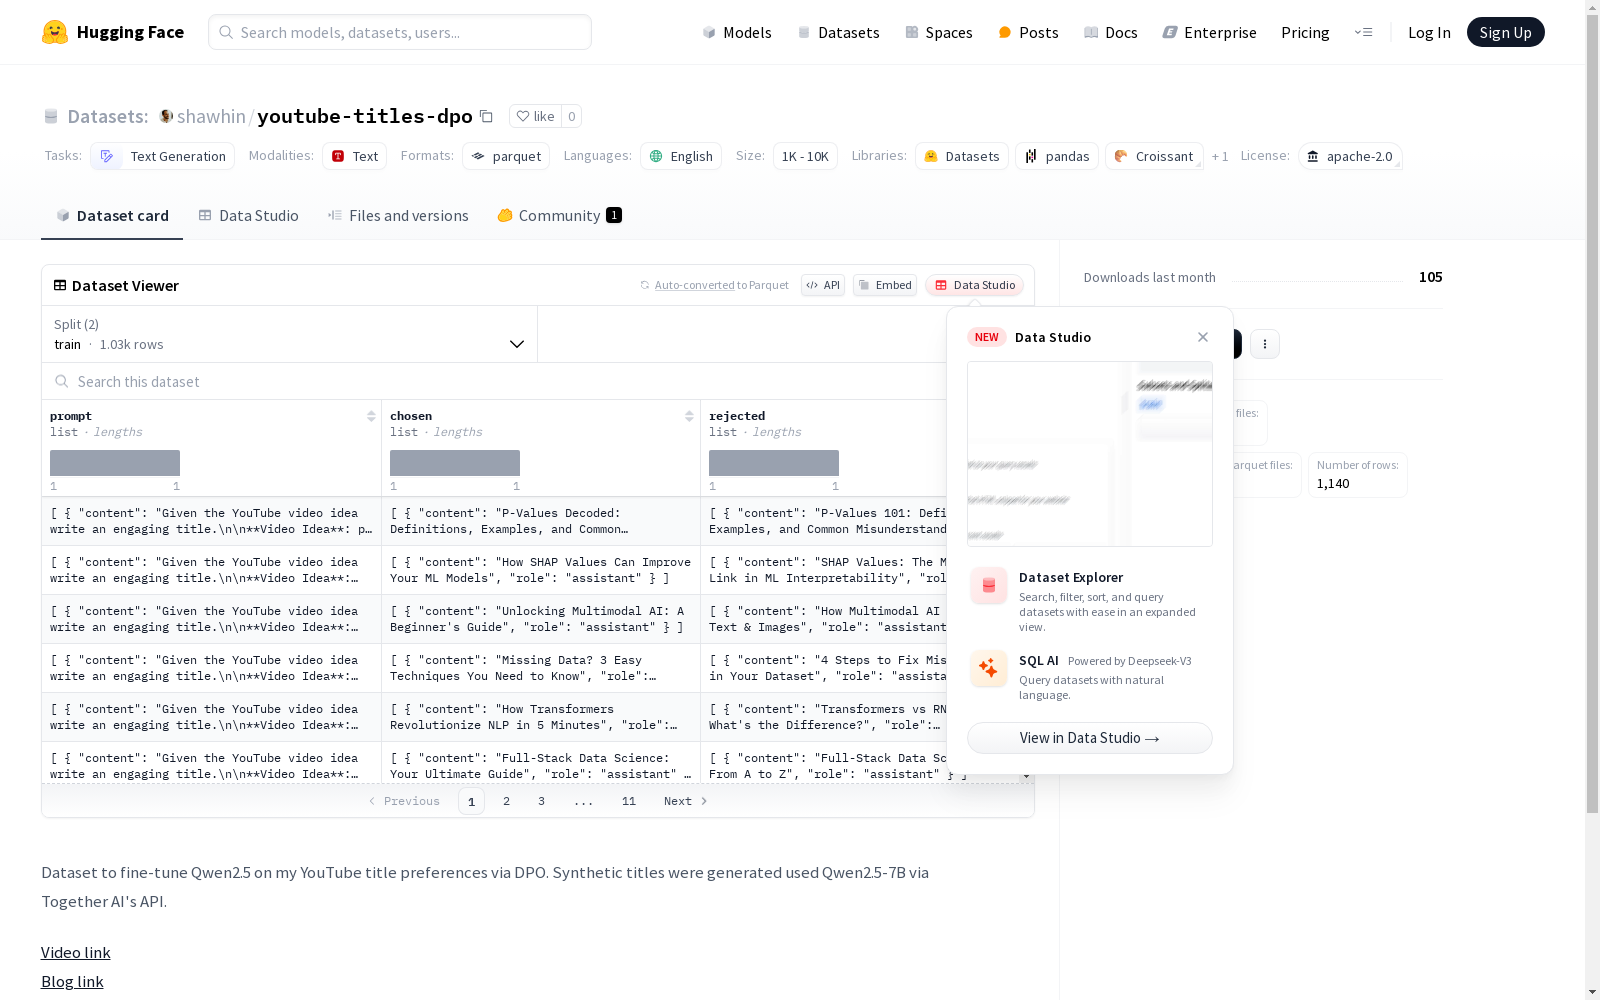Close the Data Studio popup
This screenshot has width=1600, height=1000.
pyautogui.click(x=1203, y=337)
